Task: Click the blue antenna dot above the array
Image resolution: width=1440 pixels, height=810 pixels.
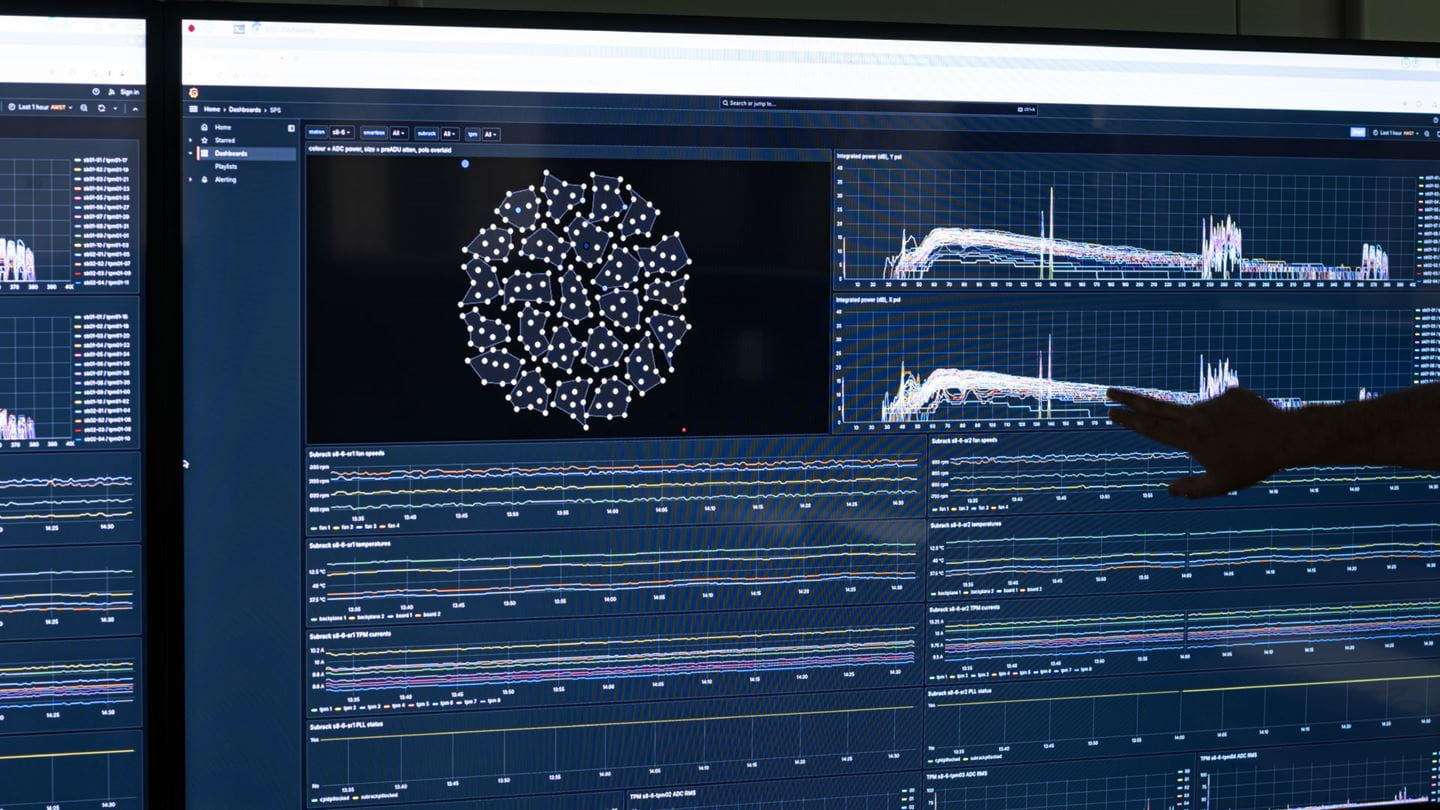Action: point(465,164)
